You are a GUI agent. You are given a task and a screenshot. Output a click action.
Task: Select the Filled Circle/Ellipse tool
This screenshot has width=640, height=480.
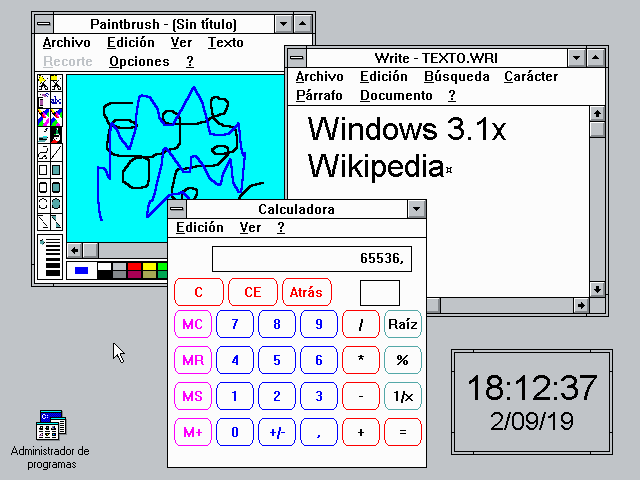[56, 204]
